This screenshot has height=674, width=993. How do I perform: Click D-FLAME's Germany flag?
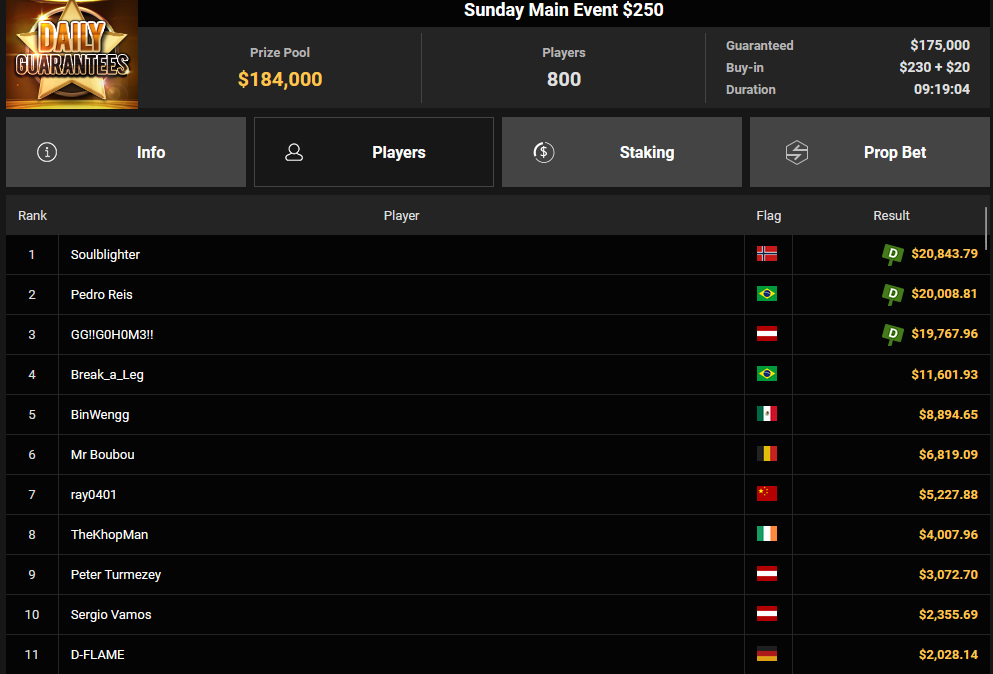point(767,654)
